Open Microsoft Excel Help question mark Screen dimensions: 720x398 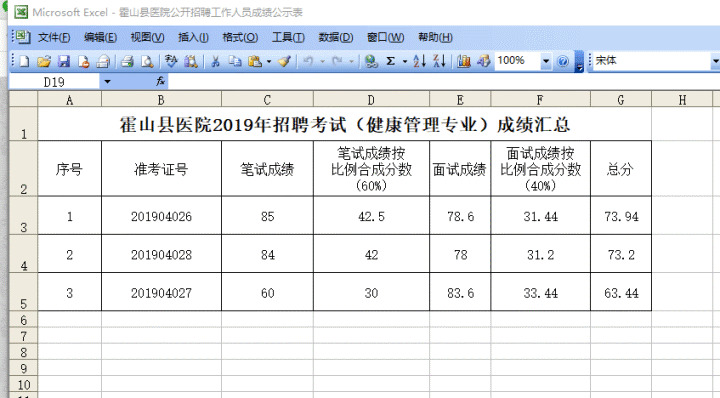(562, 61)
